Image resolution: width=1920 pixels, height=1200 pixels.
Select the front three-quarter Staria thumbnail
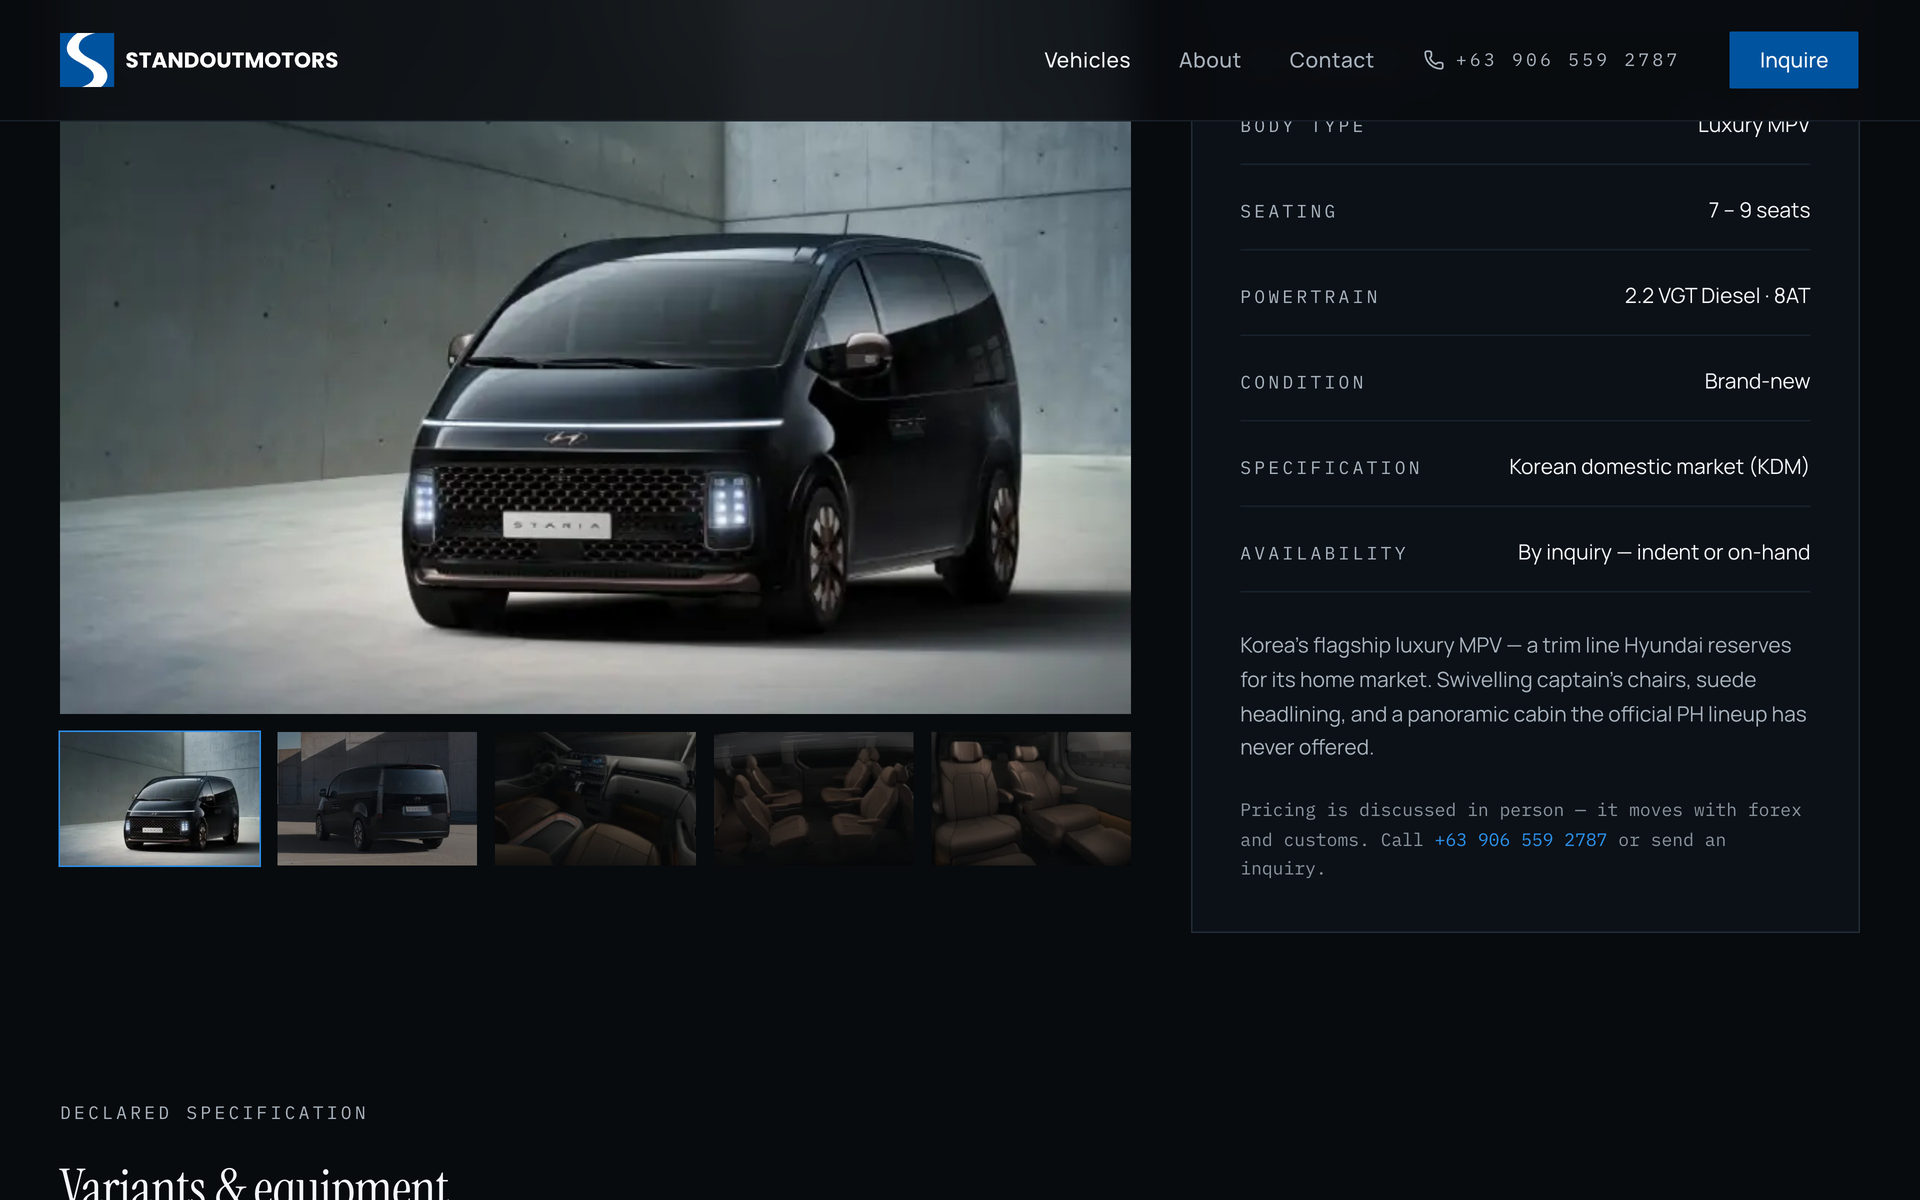(x=160, y=798)
